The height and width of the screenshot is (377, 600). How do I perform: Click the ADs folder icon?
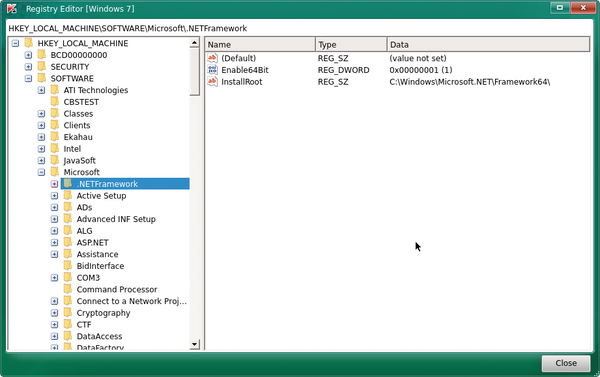pos(68,207)
